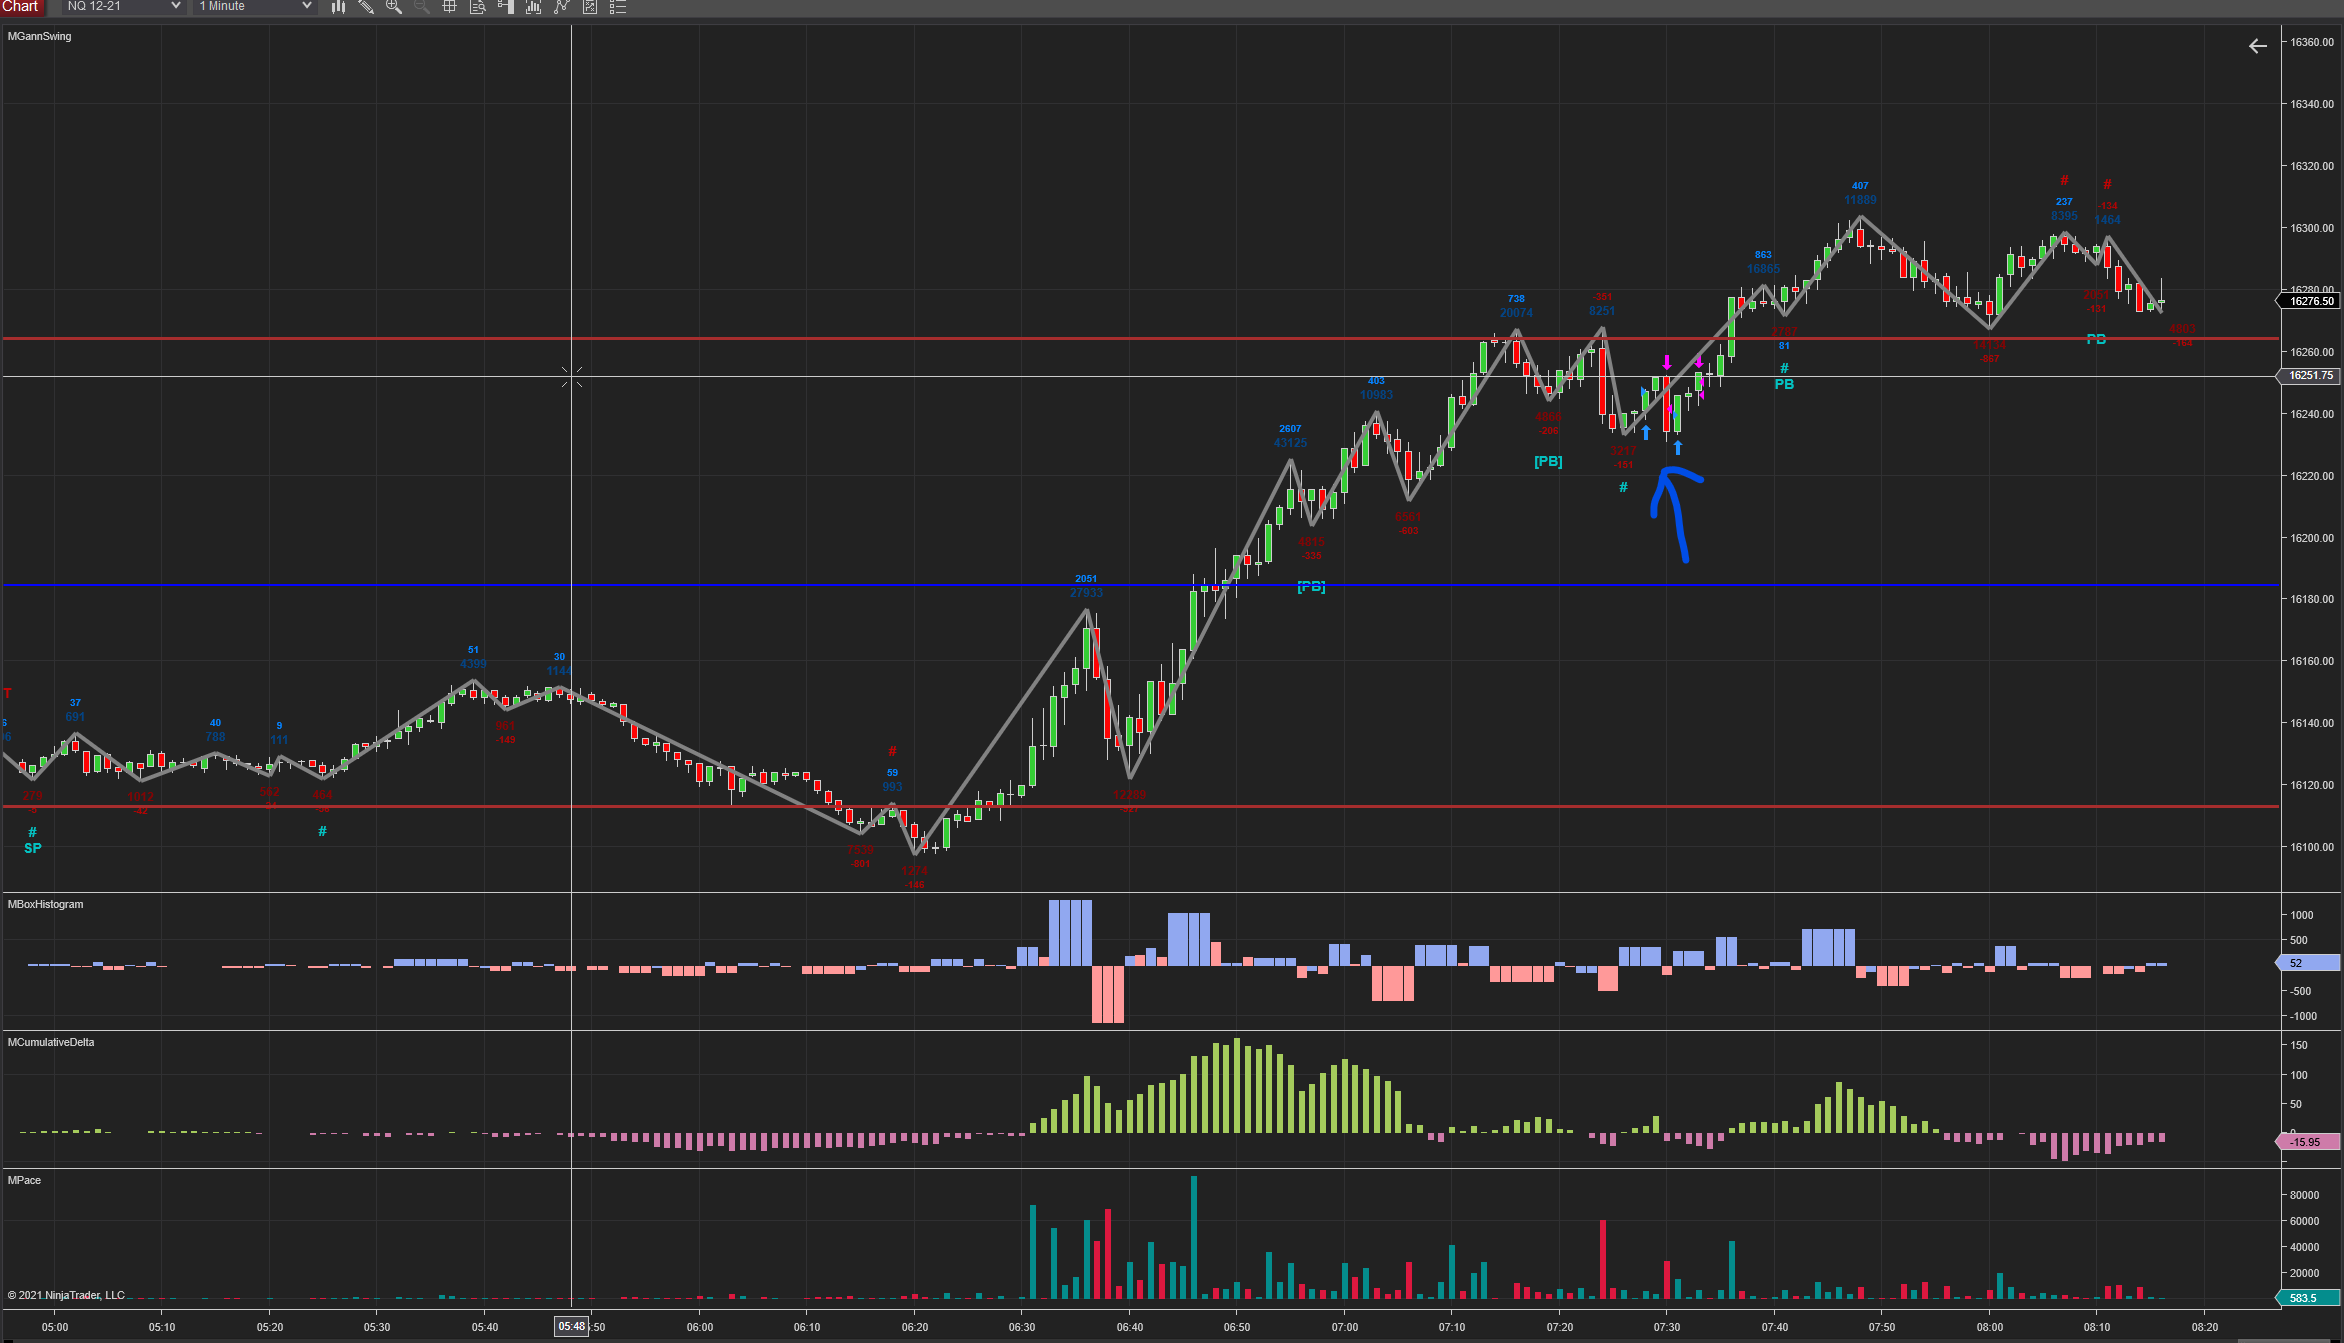Select the MBoxHistogram panel label
2344x1343 pixels.
[x=46, y=904]
